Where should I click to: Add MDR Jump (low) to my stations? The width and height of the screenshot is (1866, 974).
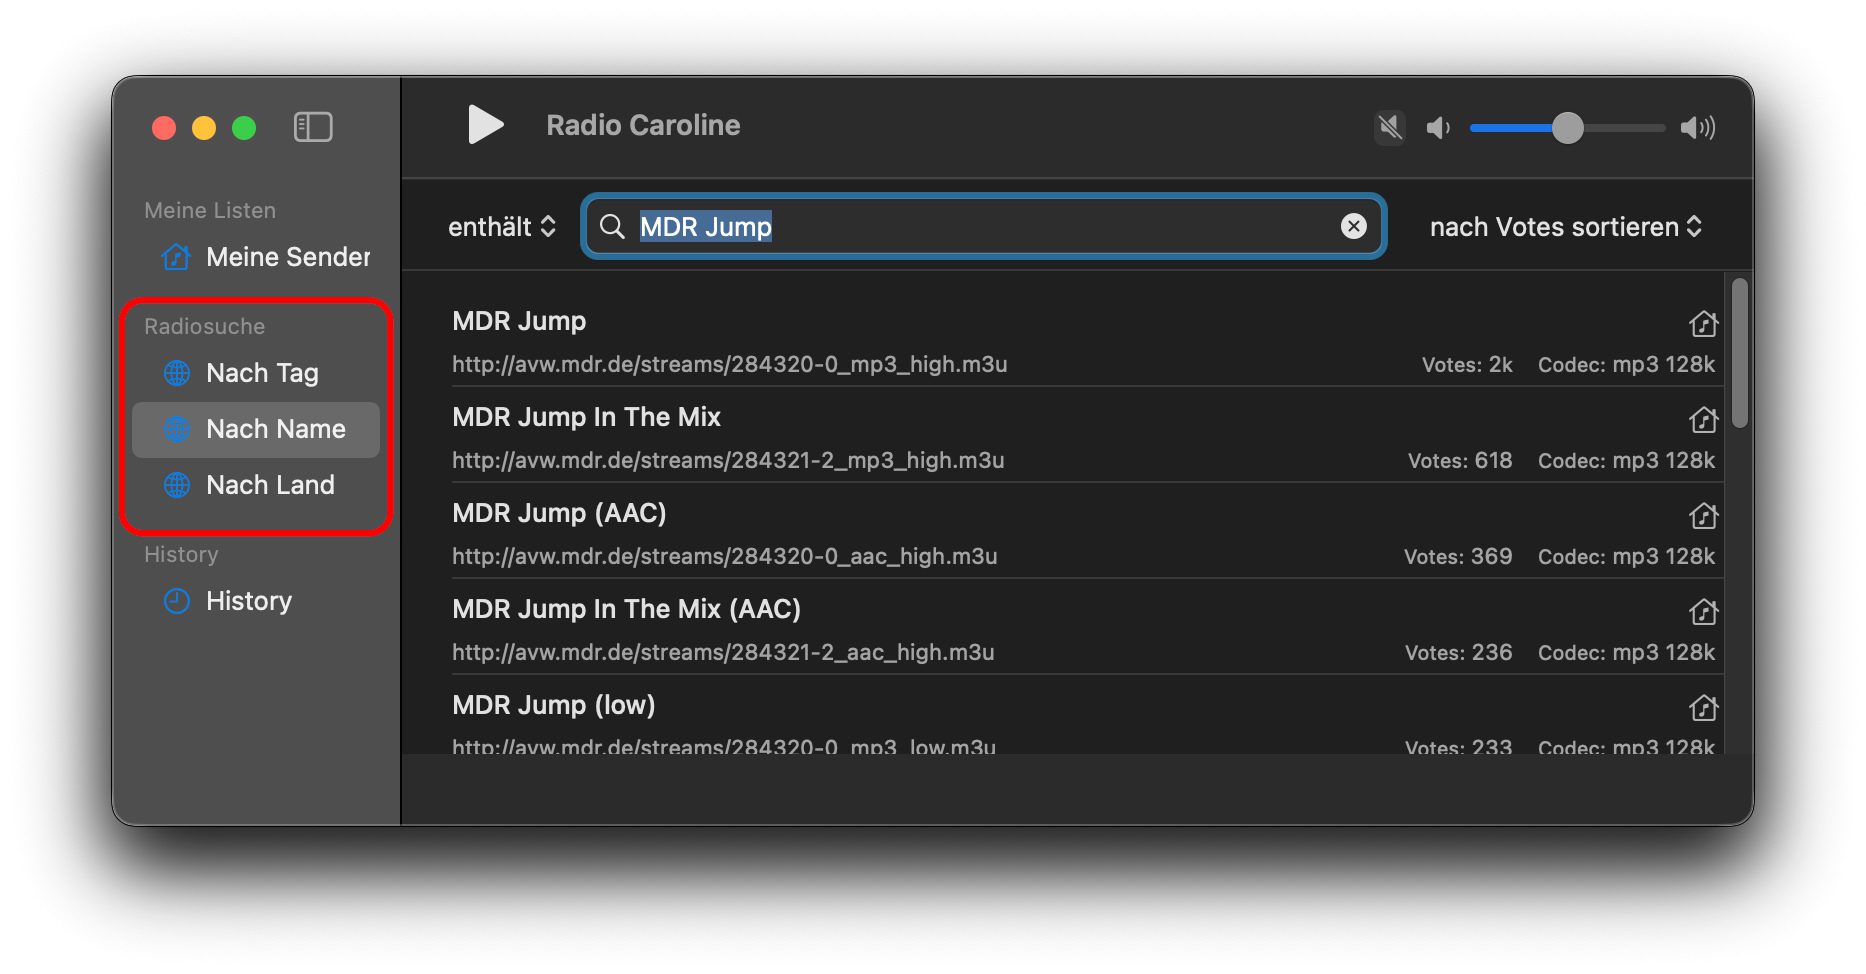tap(1703, 708)
